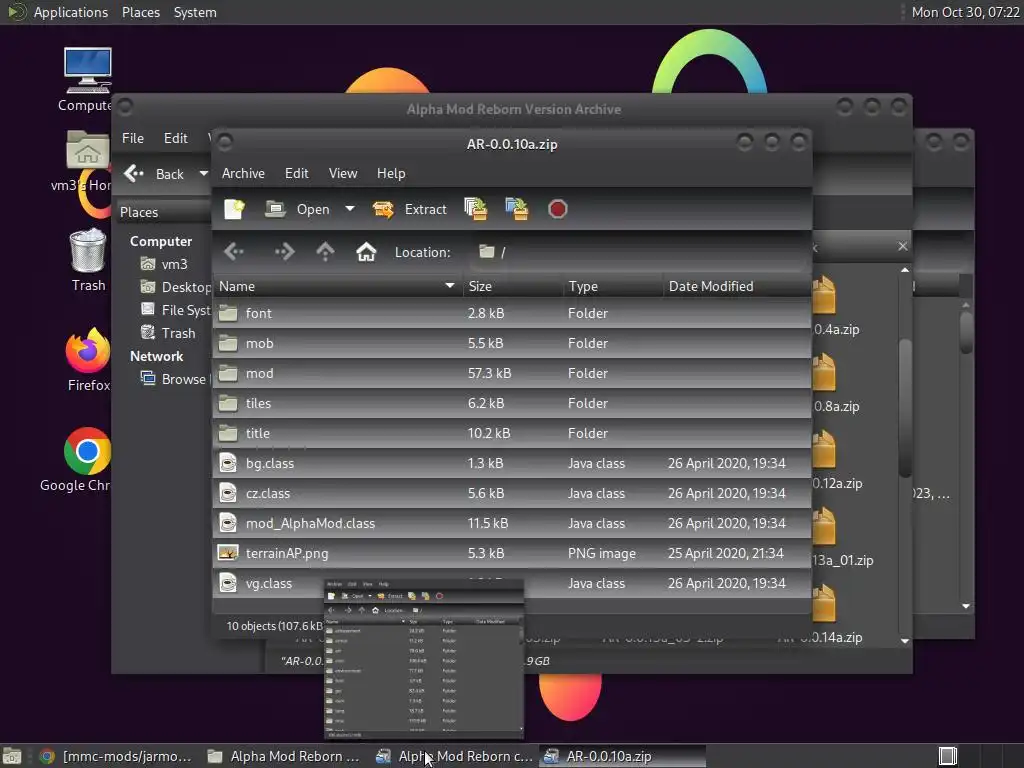Viewport: 1024px width, 768px height.
Task: Open the Applications menu in top panel
Action: pyautogui.click(x=71, y=12)
